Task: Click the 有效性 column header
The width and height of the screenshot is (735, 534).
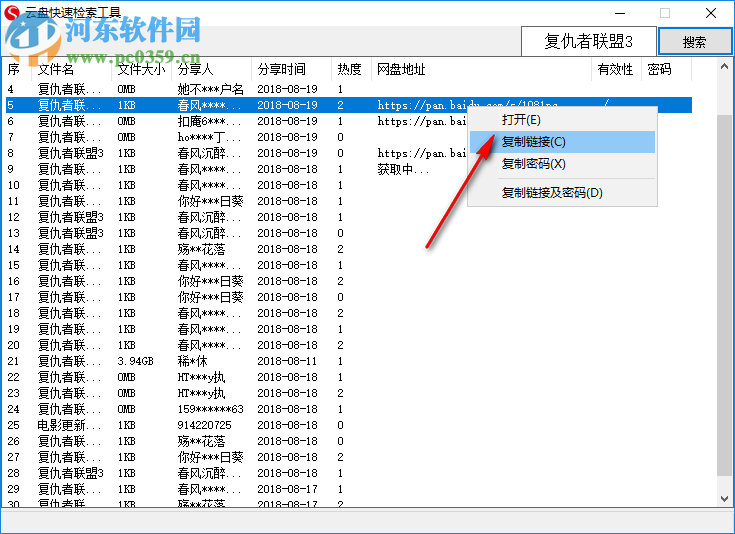Action: tap(616, 69)
